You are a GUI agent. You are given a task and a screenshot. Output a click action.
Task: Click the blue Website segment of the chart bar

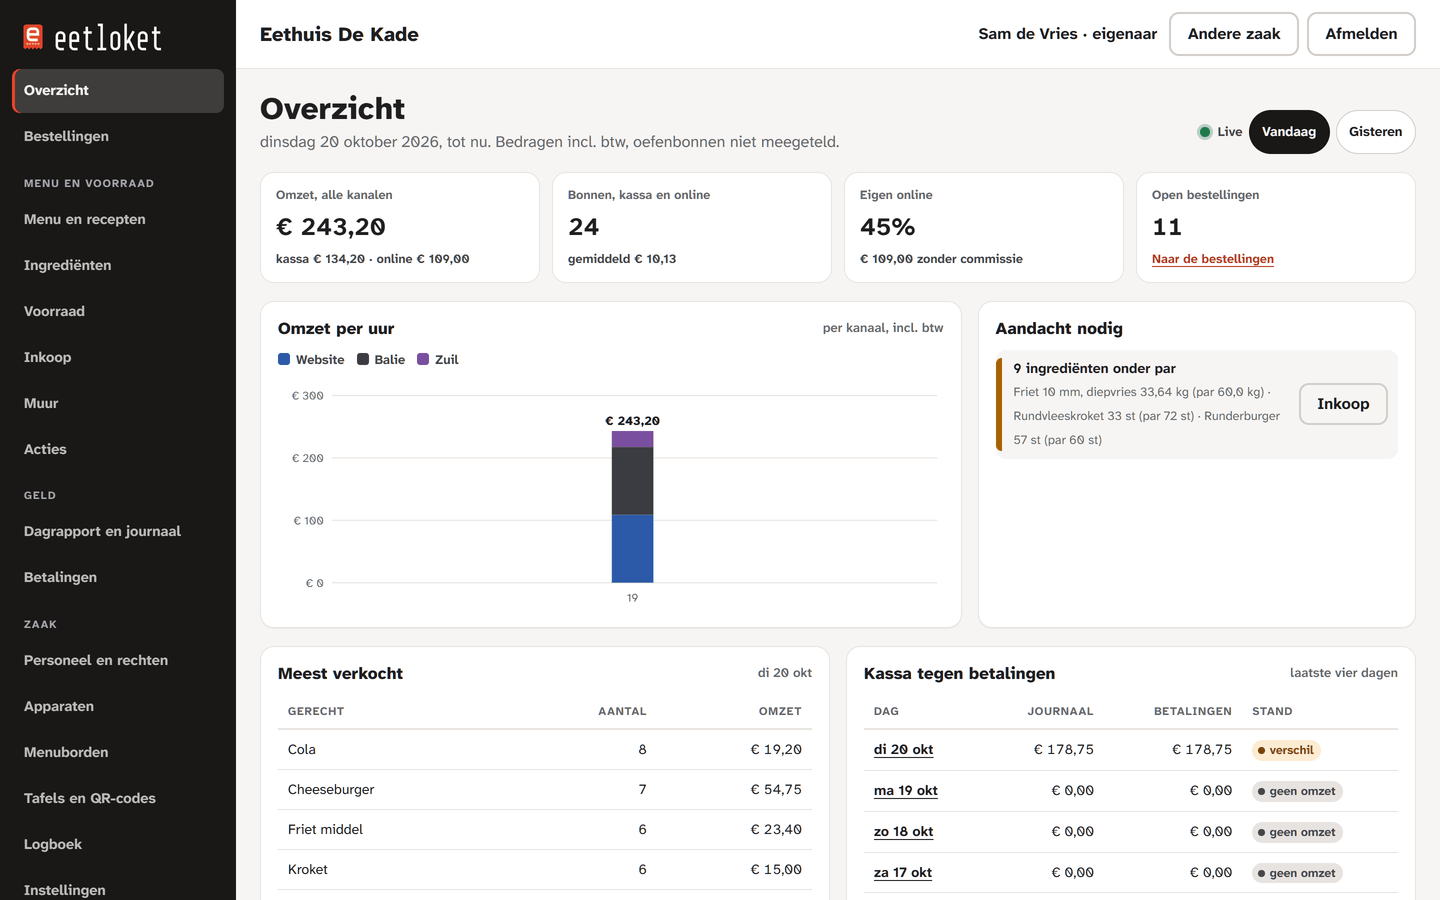click(x=632, y=548)
